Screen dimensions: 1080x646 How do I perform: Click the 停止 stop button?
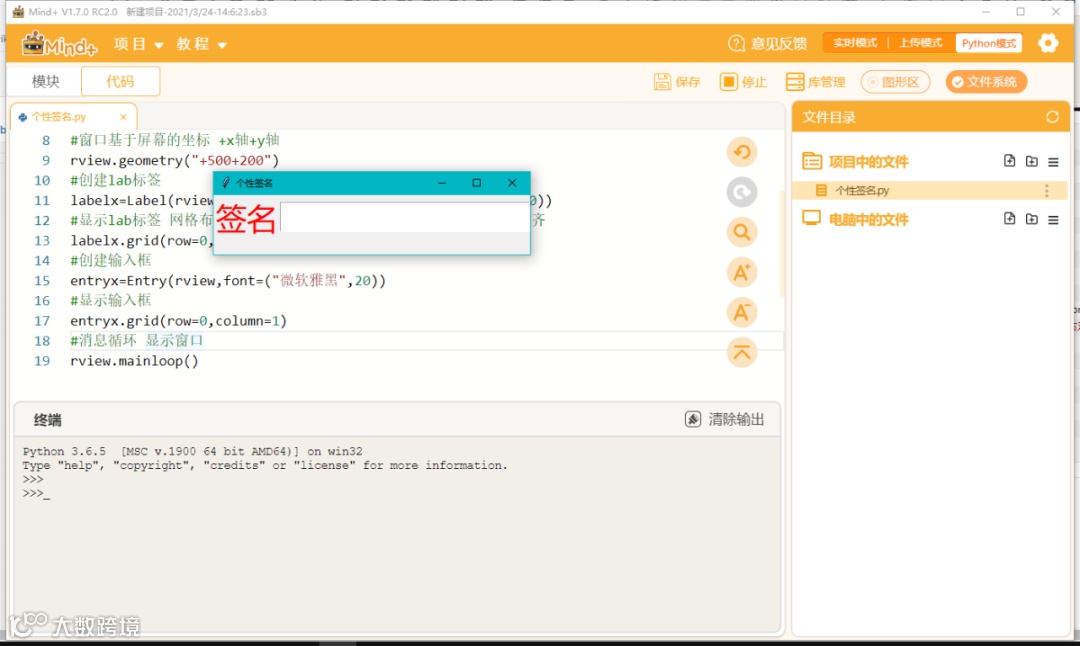(x=742, y=82)
